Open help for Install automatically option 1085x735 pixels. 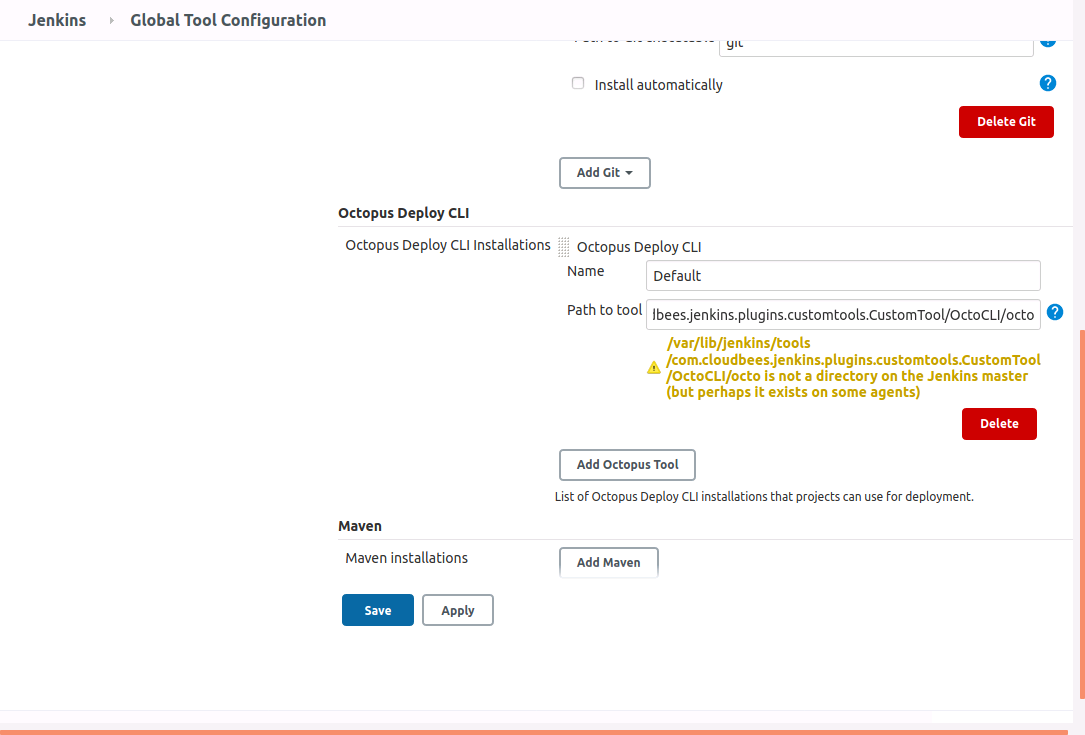[x=1047, y=83]
